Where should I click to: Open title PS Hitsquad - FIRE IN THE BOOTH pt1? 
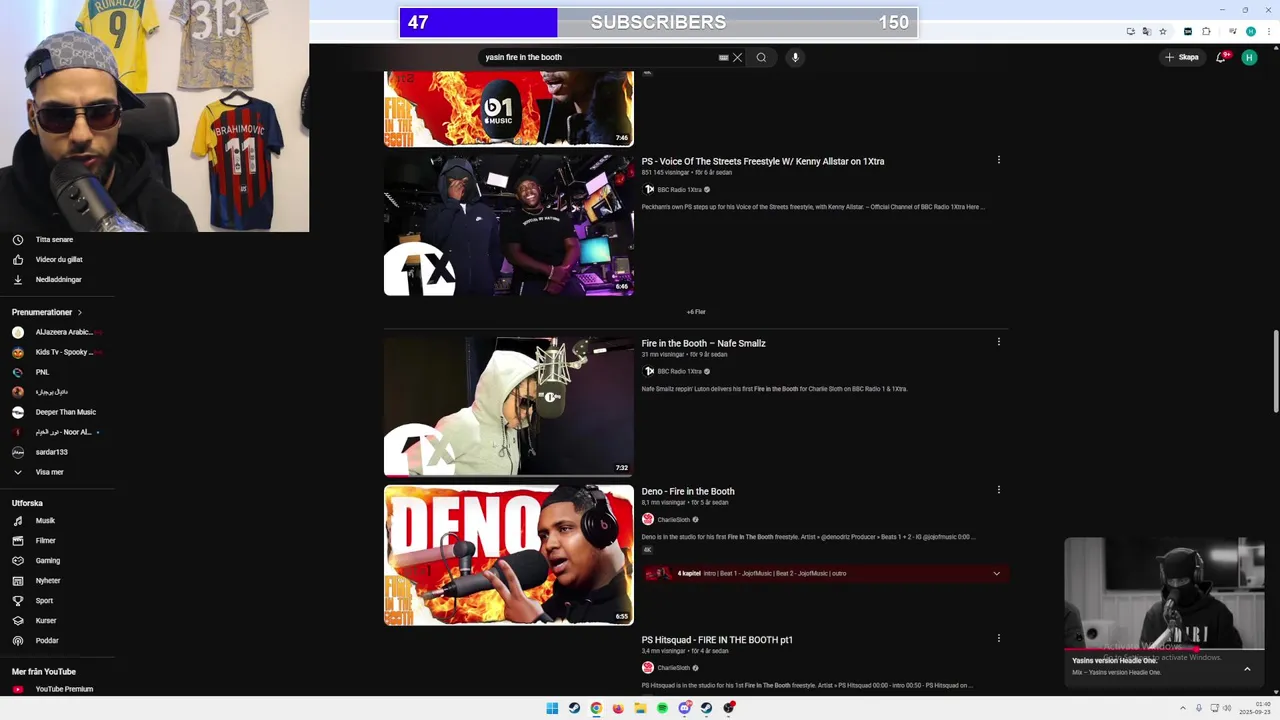pos(717,639)
